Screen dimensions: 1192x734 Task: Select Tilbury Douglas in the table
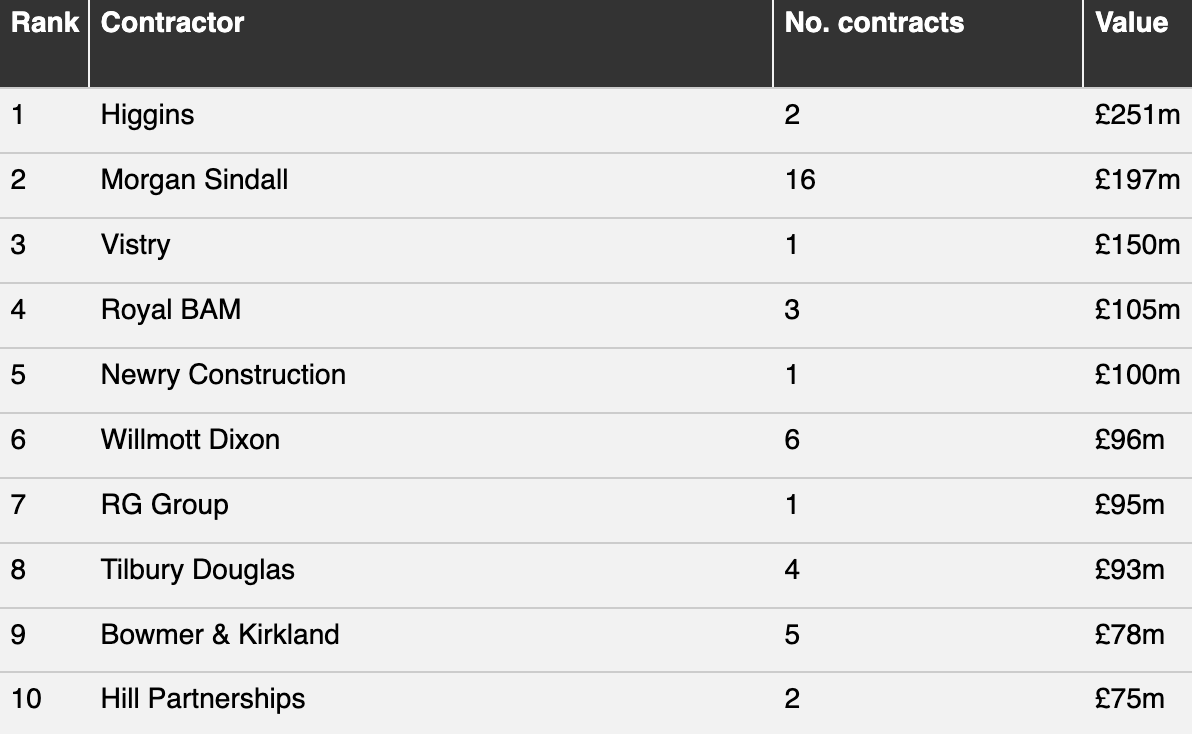[x=198, y=570]
